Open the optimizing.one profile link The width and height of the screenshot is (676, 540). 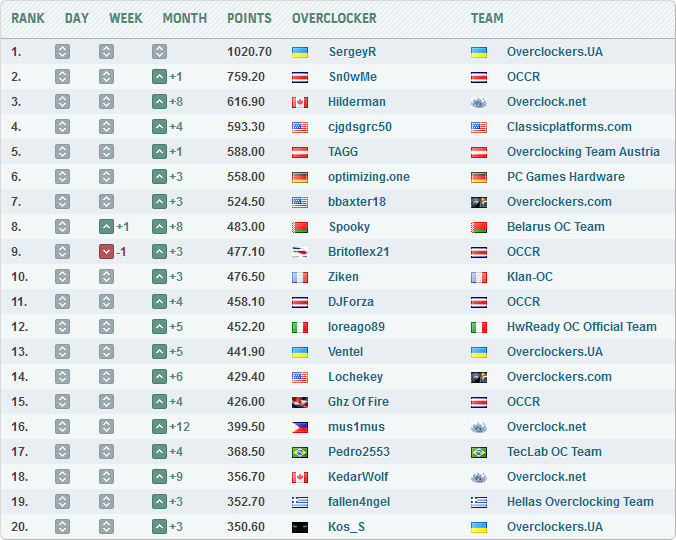369,177
